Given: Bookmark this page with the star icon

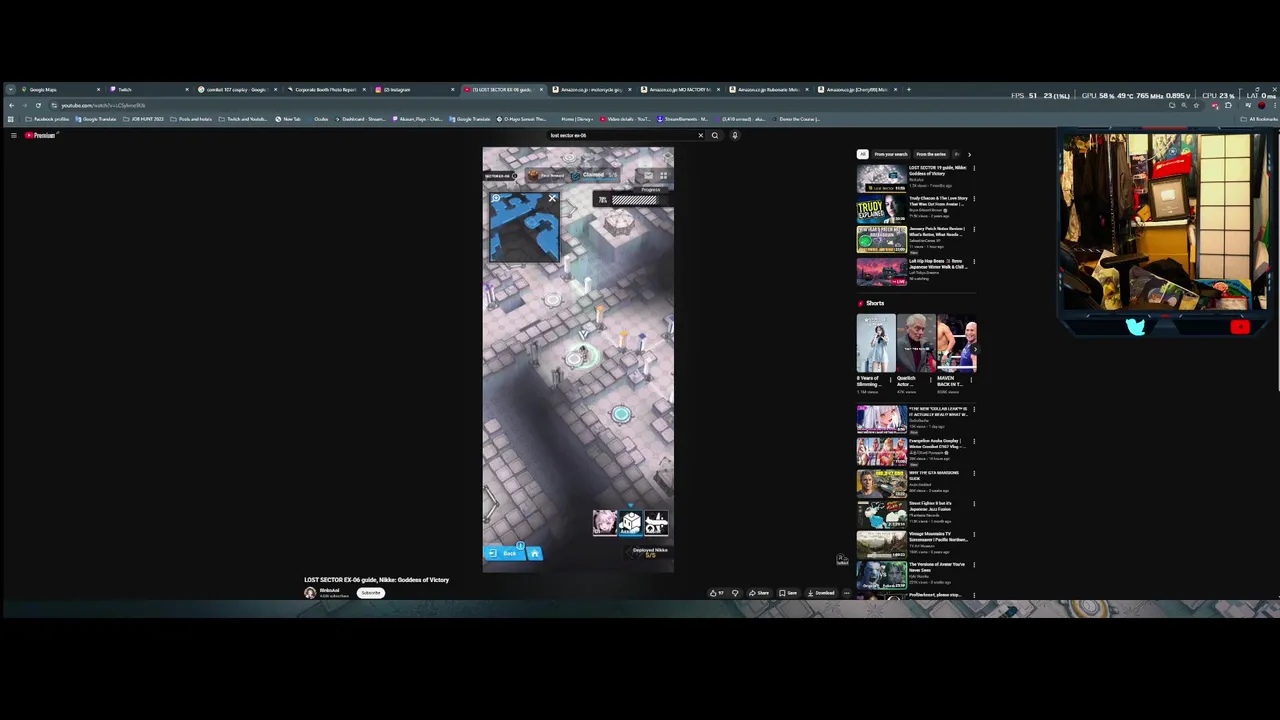Looking at the screenshot, I should tap(1196, 105).
